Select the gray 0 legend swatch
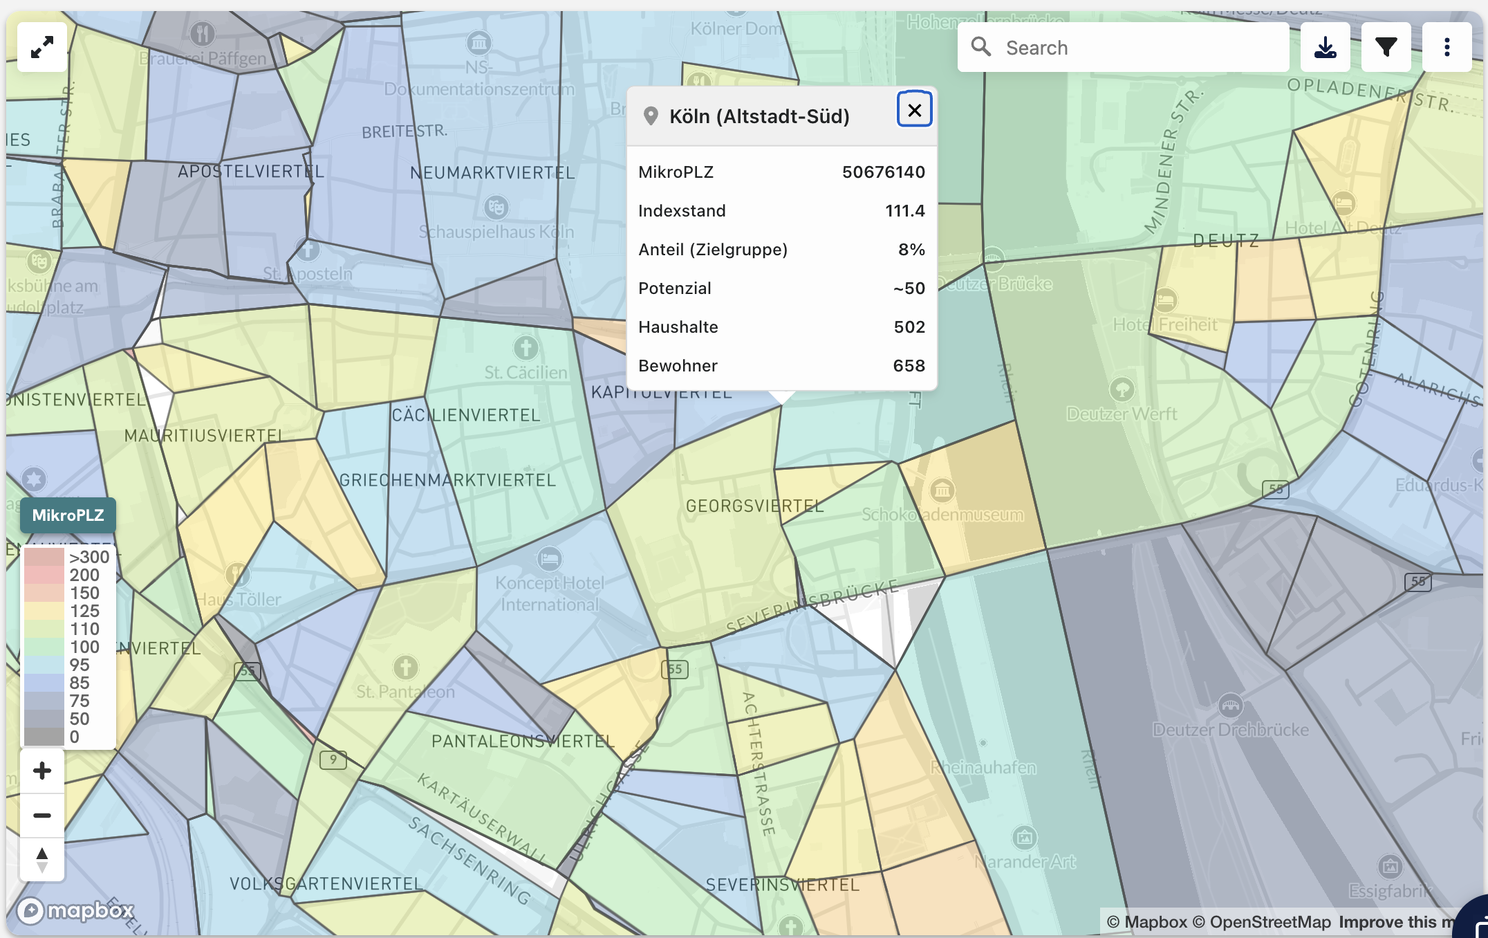The width and height of the screenshot is (1488, 938). [44, 737]
